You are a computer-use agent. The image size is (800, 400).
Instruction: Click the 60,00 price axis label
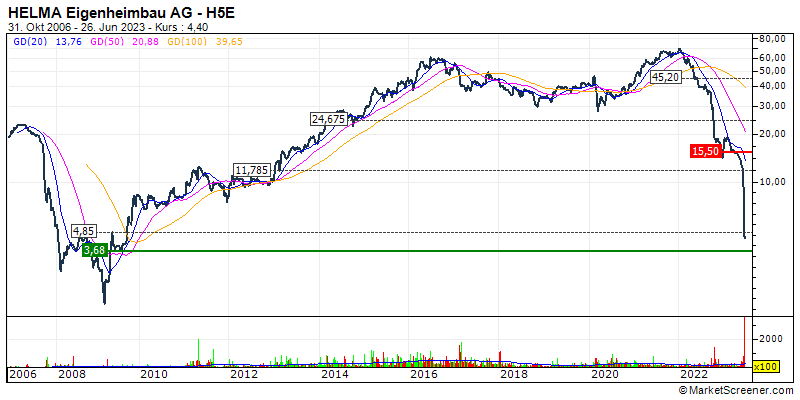(771, 58)
